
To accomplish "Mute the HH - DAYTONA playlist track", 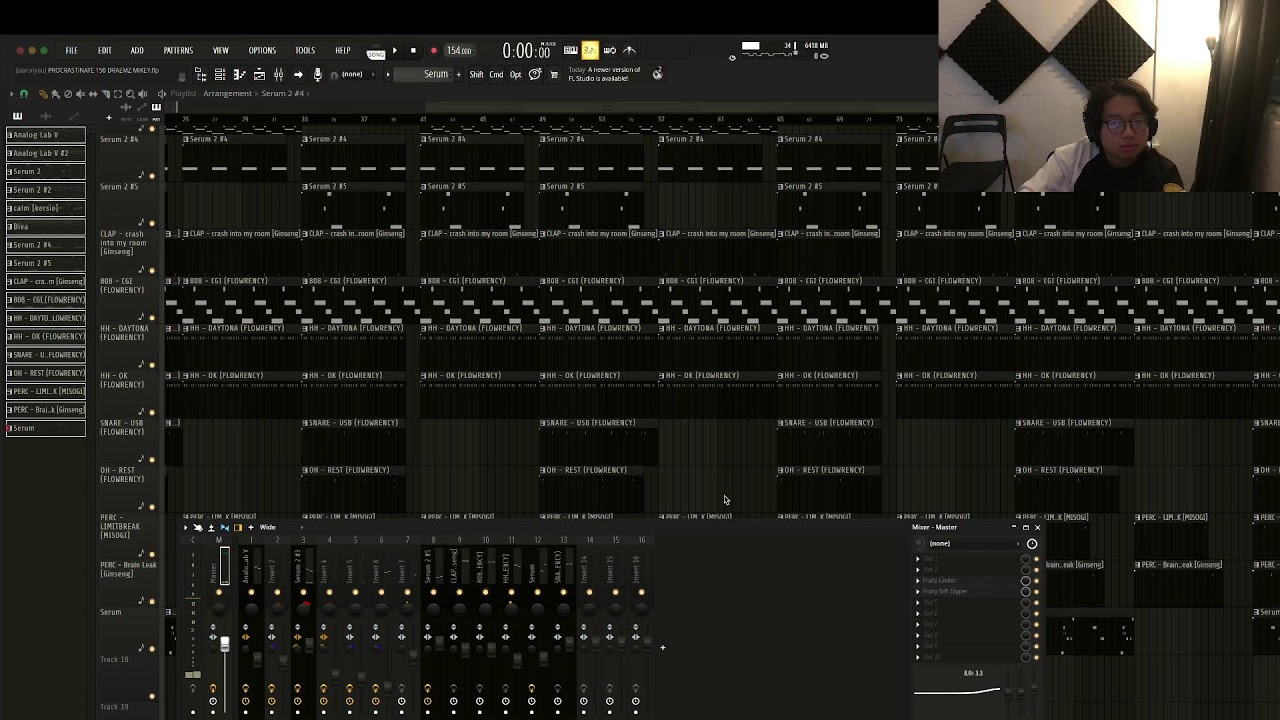I will point(152,365).
